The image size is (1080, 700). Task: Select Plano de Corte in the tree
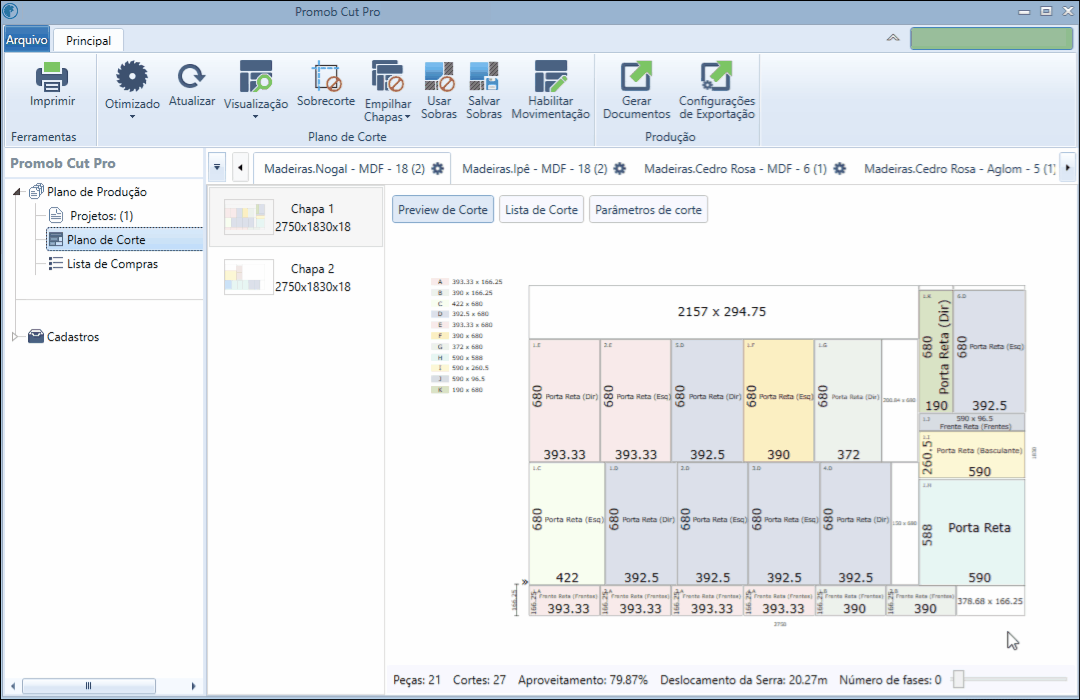click(x=106, y=240)
